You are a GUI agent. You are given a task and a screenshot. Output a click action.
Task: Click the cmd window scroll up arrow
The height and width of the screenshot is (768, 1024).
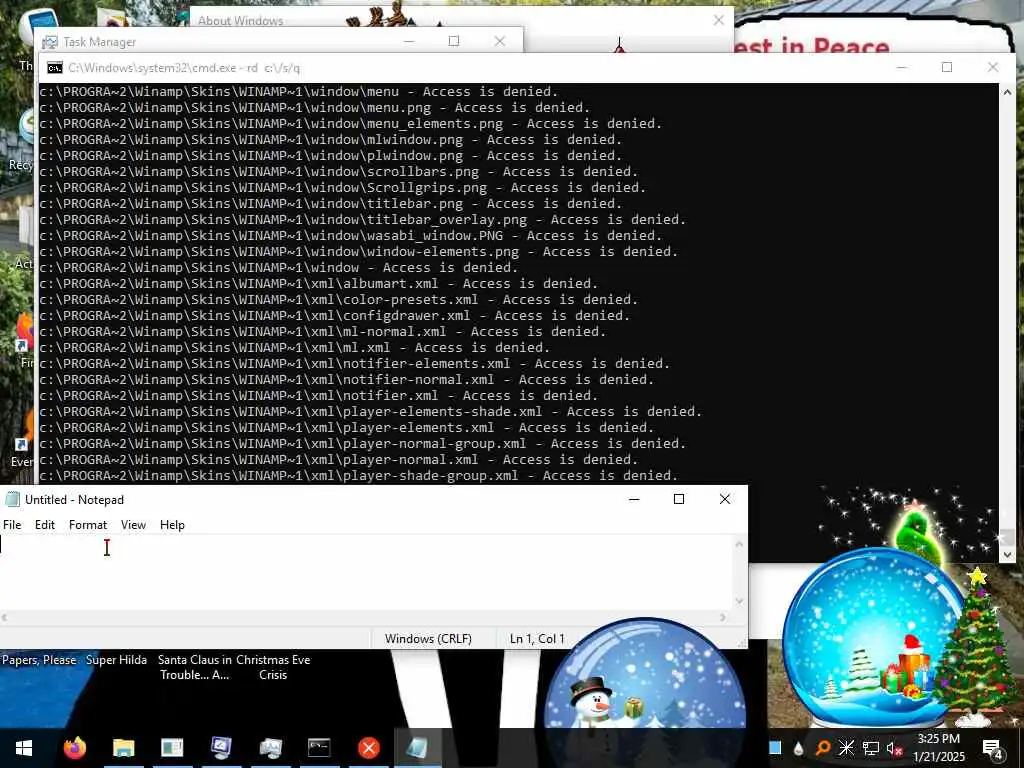tap(1007, 93)
